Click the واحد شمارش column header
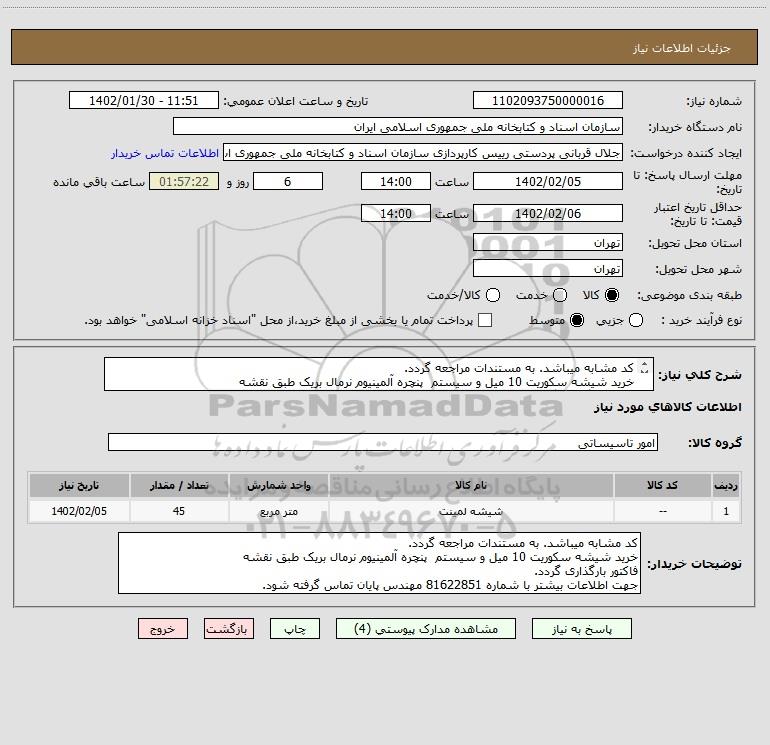Screen dimensions: 770x745 coord(278,485)
